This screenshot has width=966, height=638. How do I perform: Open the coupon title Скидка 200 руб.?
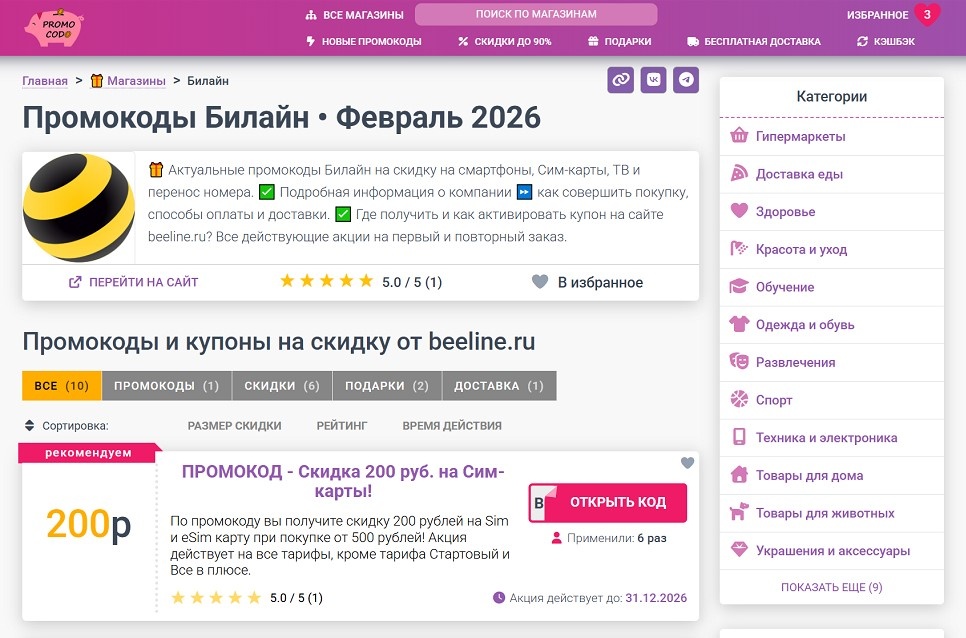coord(343,481)
